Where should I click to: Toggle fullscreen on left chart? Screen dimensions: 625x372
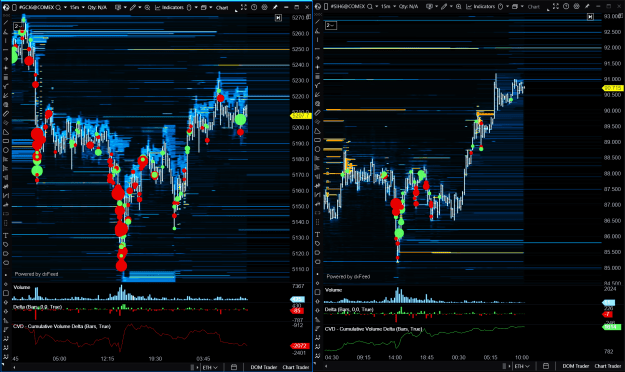point(244,7)
